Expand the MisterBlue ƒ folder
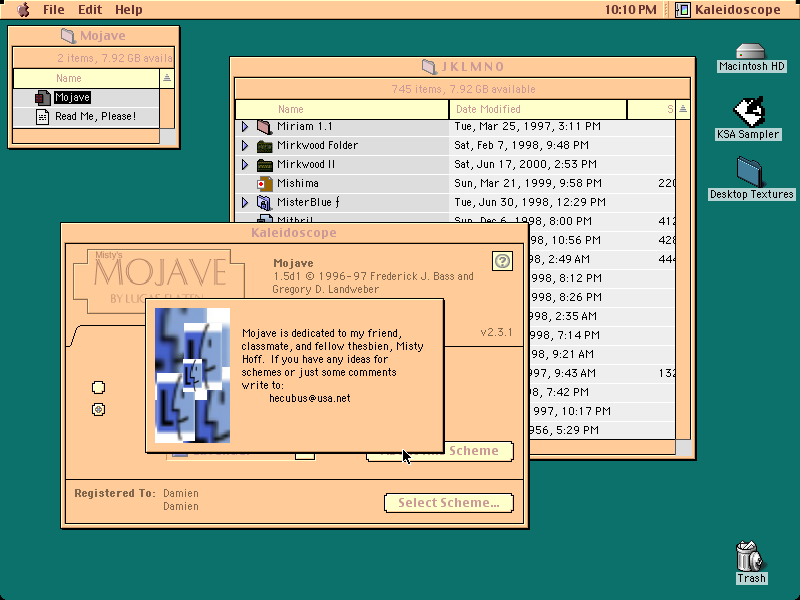The image size is (800, 600). pos(245,203)
